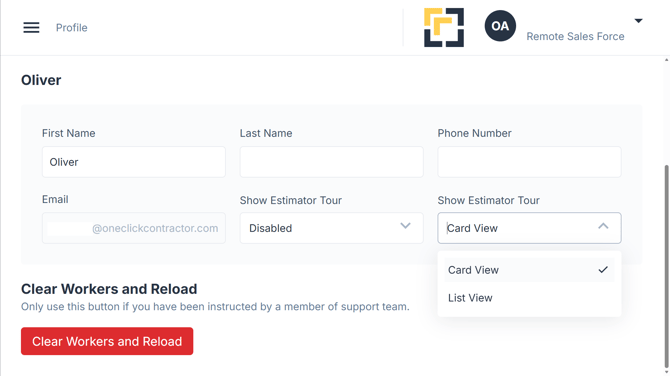This screenshot has height=376, width=670.
Task: Collapse the Card View dropdown using up chevron
Action: [603, 226]
